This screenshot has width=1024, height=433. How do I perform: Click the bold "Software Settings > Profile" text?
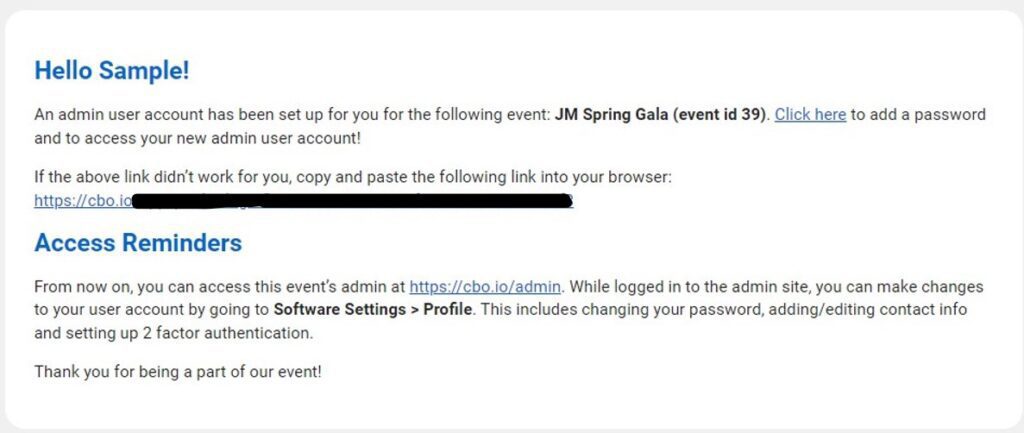pyautogui.click(x=374, y=310)
